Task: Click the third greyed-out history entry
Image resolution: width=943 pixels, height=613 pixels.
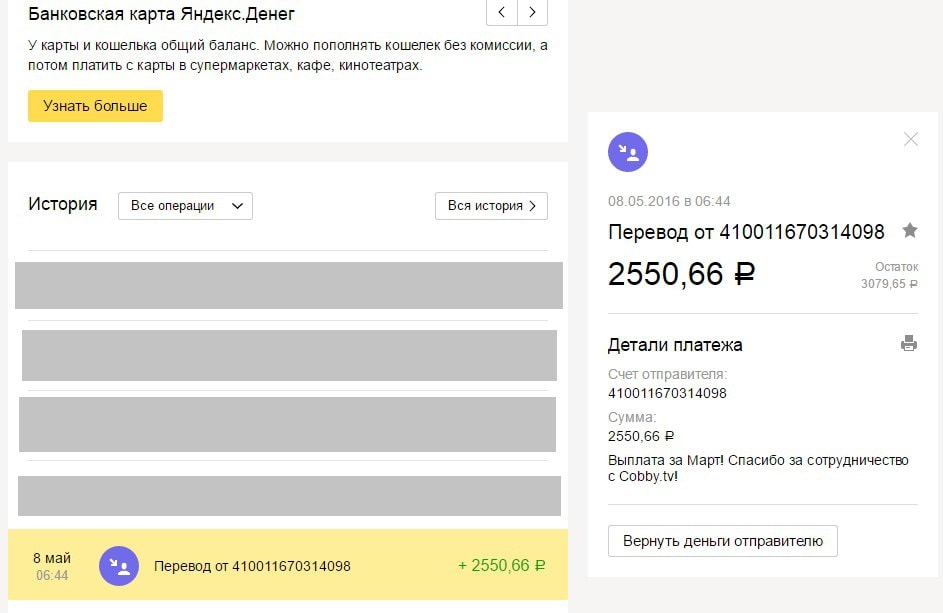Action: (x=287, y=424)
